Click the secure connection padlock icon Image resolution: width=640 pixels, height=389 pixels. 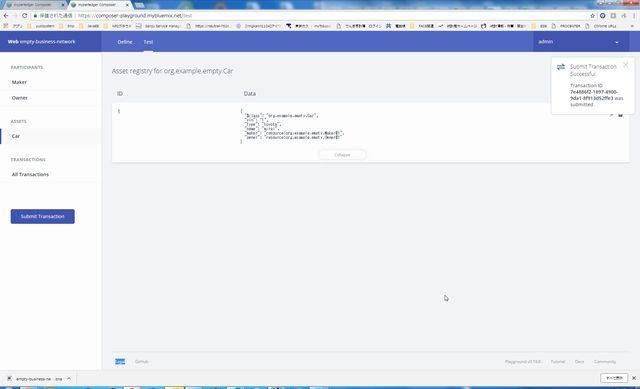click(x=36, y=16)
